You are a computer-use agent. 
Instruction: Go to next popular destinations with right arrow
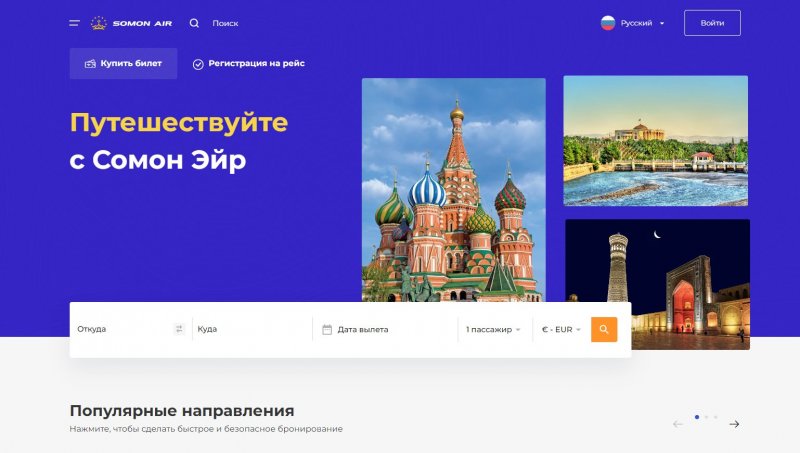[734, 424]
